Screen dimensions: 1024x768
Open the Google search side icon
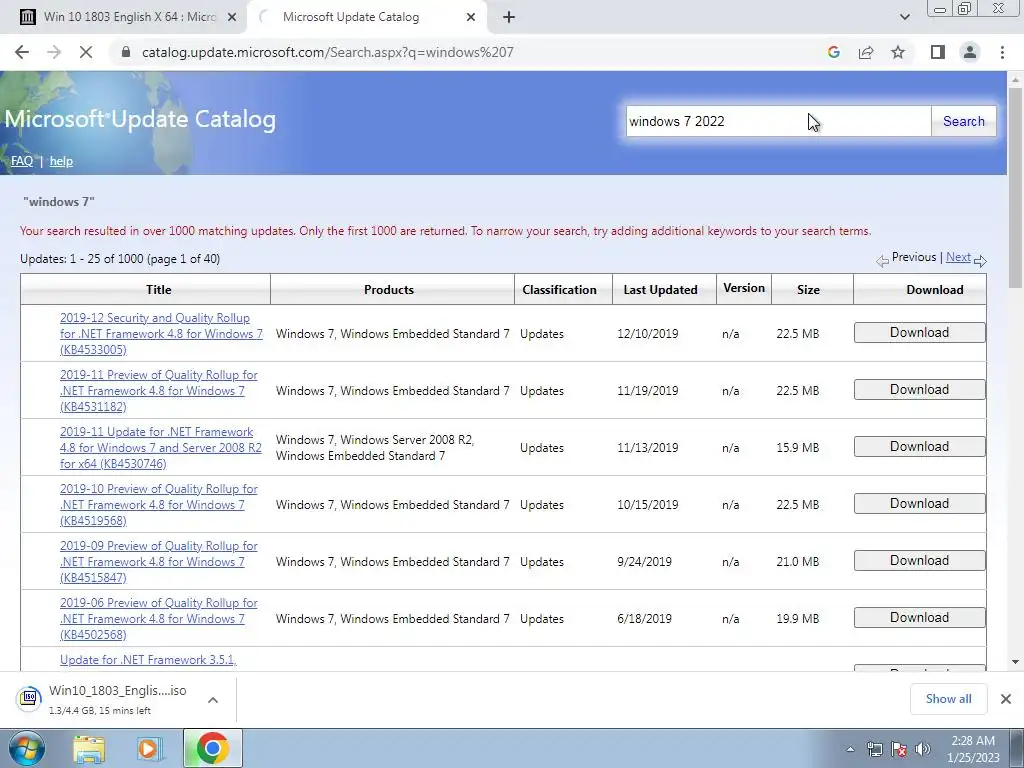pyautogui.click(x=833, y=52)
